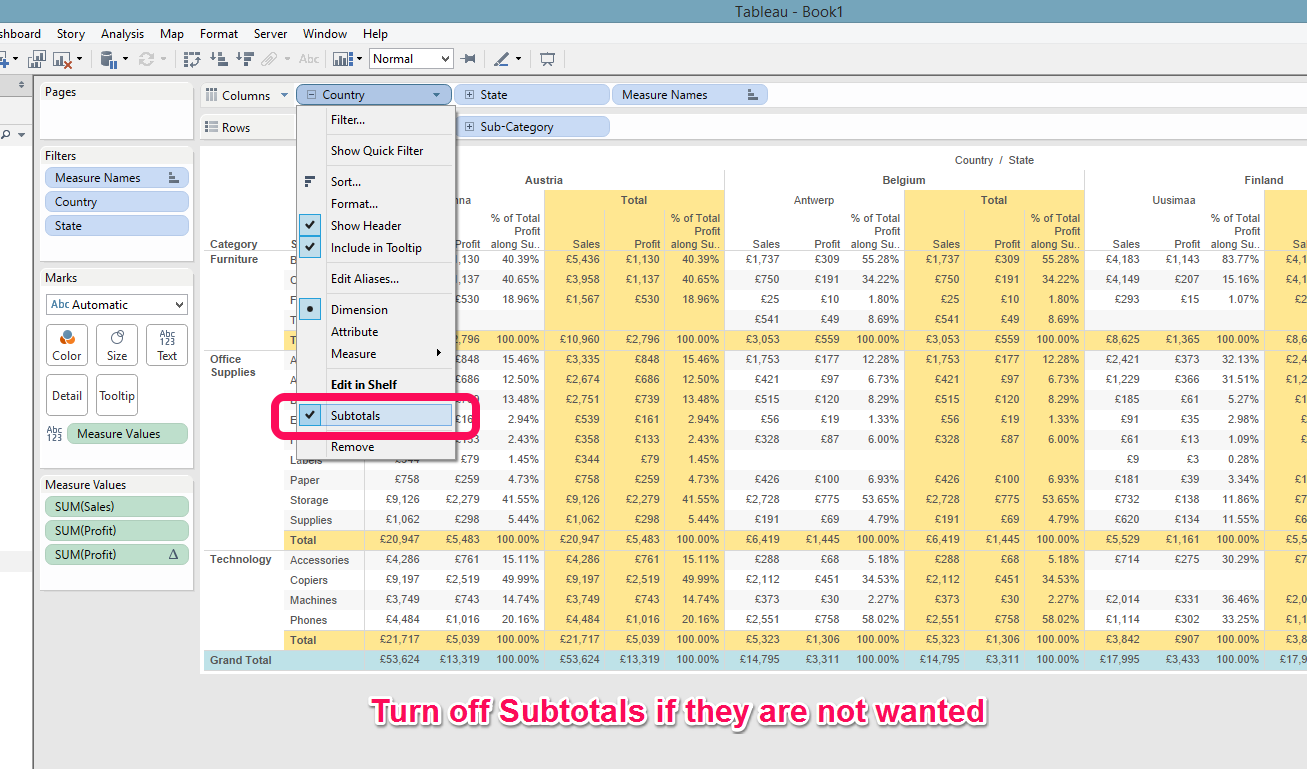
Task: Open the Server menu
Action: tap(271, 34)
